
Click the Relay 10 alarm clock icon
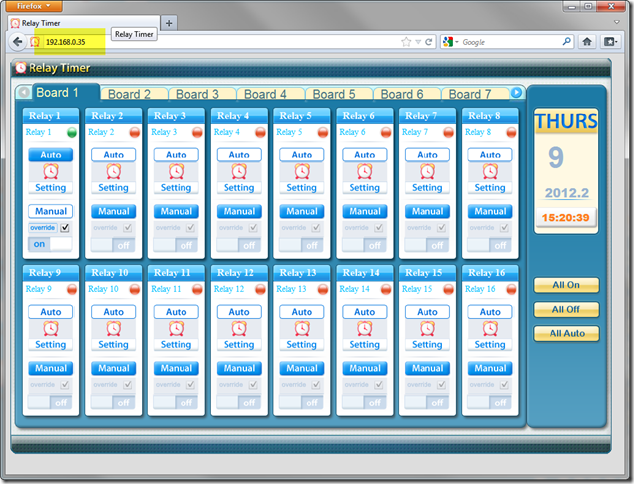click(x=114, y=328)
